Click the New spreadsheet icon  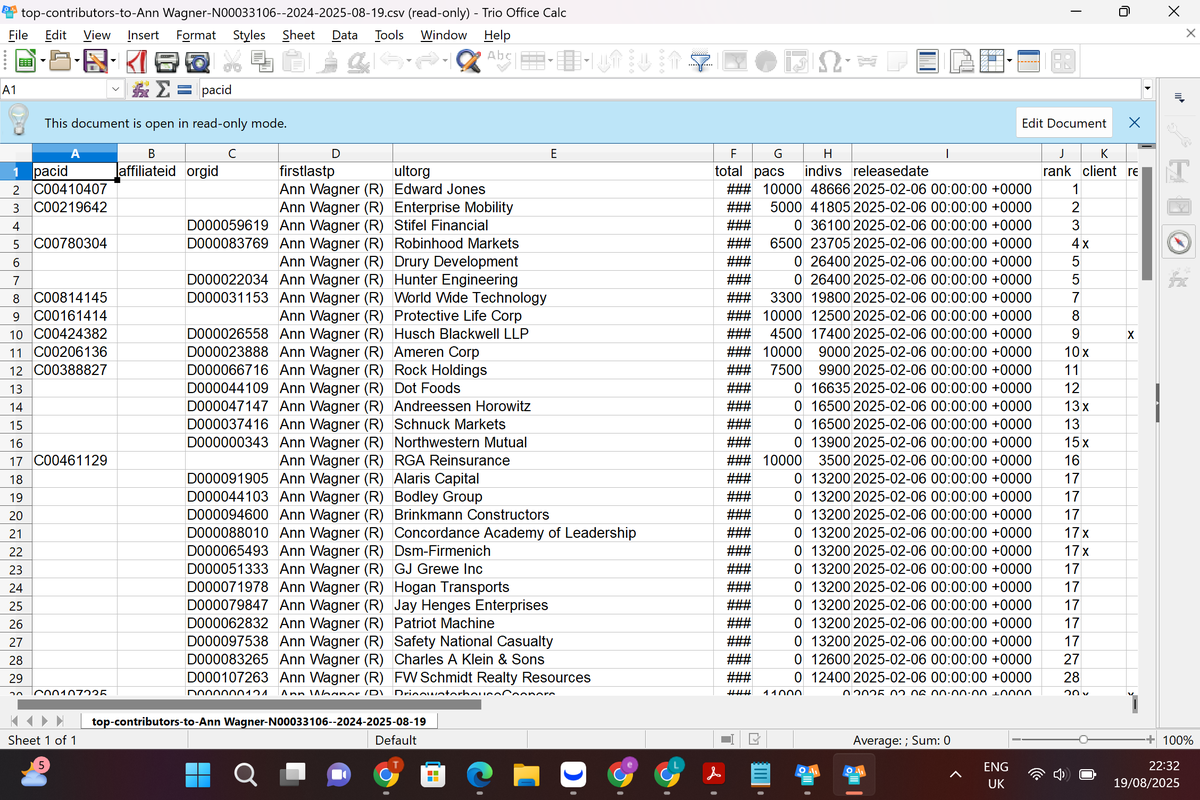click(24, 62)
